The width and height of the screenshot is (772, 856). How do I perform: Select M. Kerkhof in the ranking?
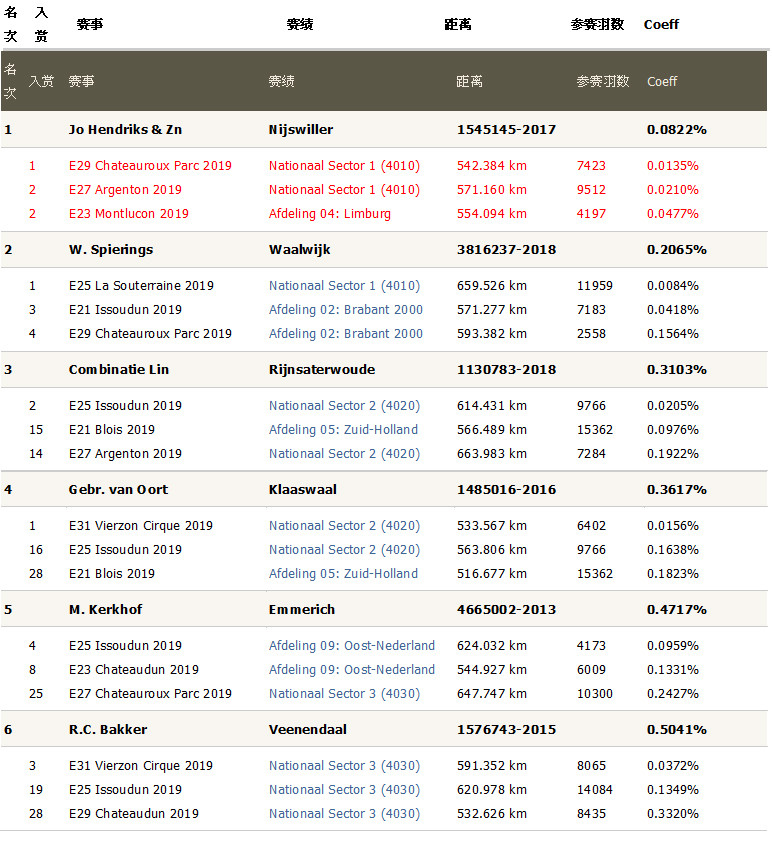[x=104, y=610]
